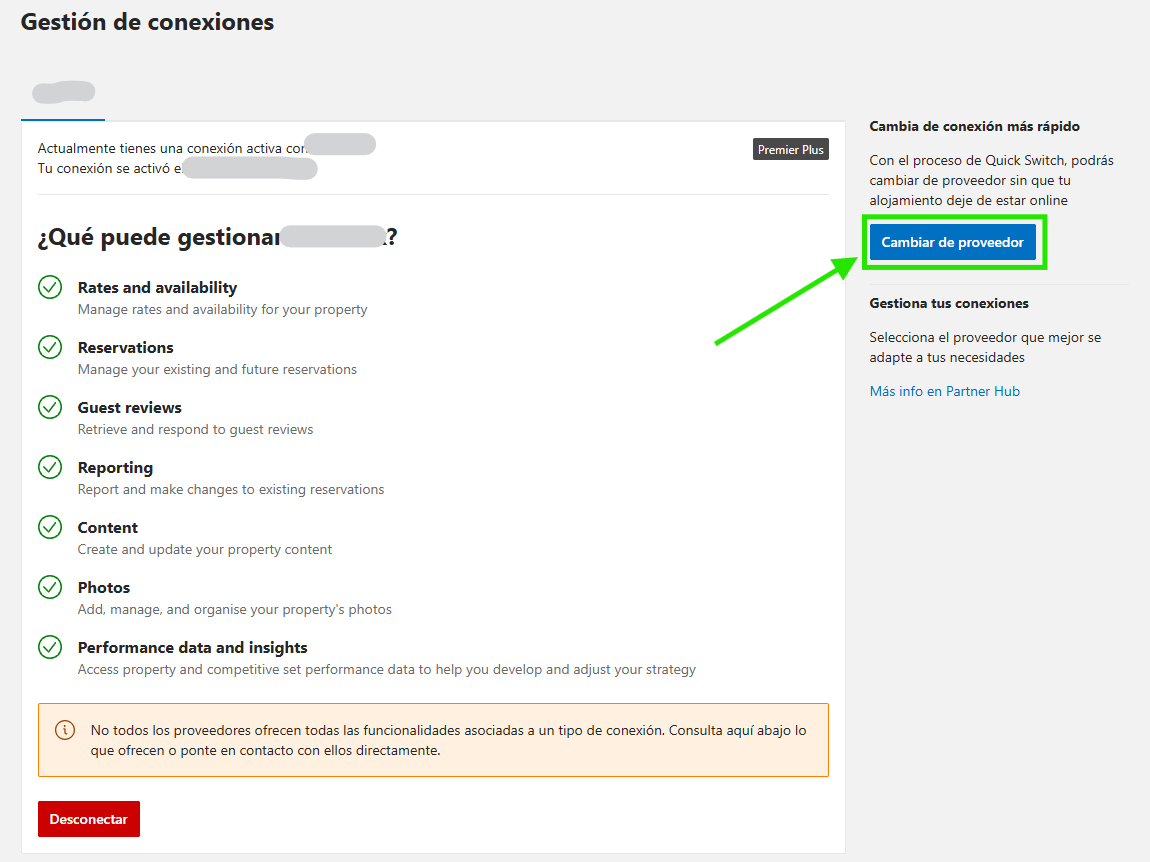This screenshot has width=1150, height=862.
Task: Click the checkmark icon beside Reservations
Action: 50,347
